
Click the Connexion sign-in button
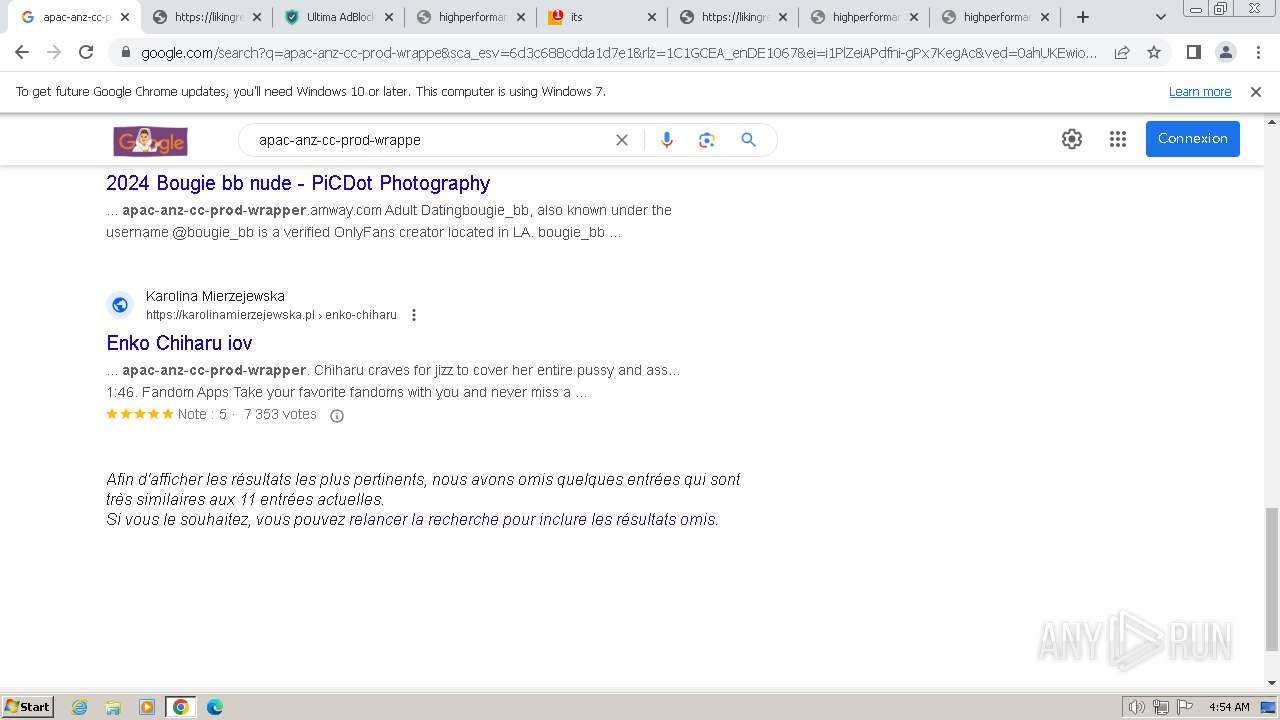tap(1193, 139)
